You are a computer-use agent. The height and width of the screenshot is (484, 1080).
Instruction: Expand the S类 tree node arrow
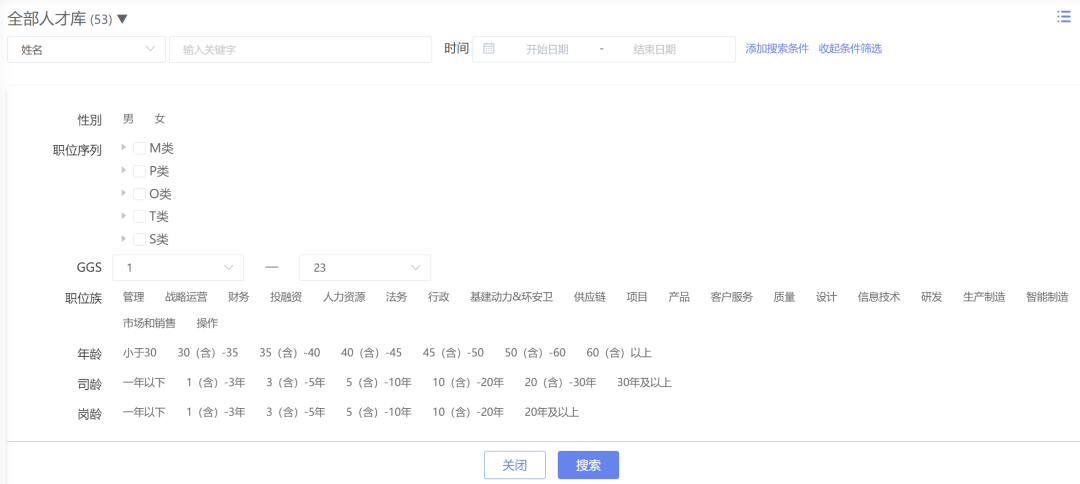[123, 238]
